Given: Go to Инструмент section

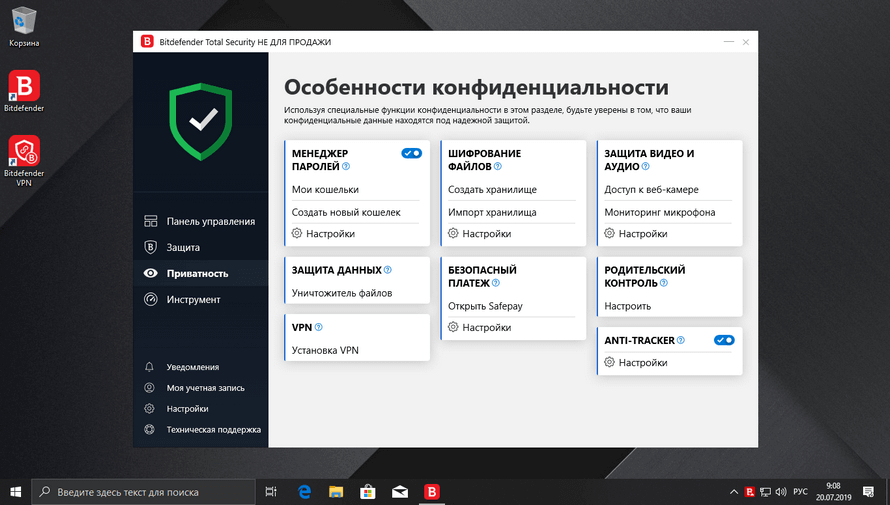Looking at the screenshot, I should (200, 300).
